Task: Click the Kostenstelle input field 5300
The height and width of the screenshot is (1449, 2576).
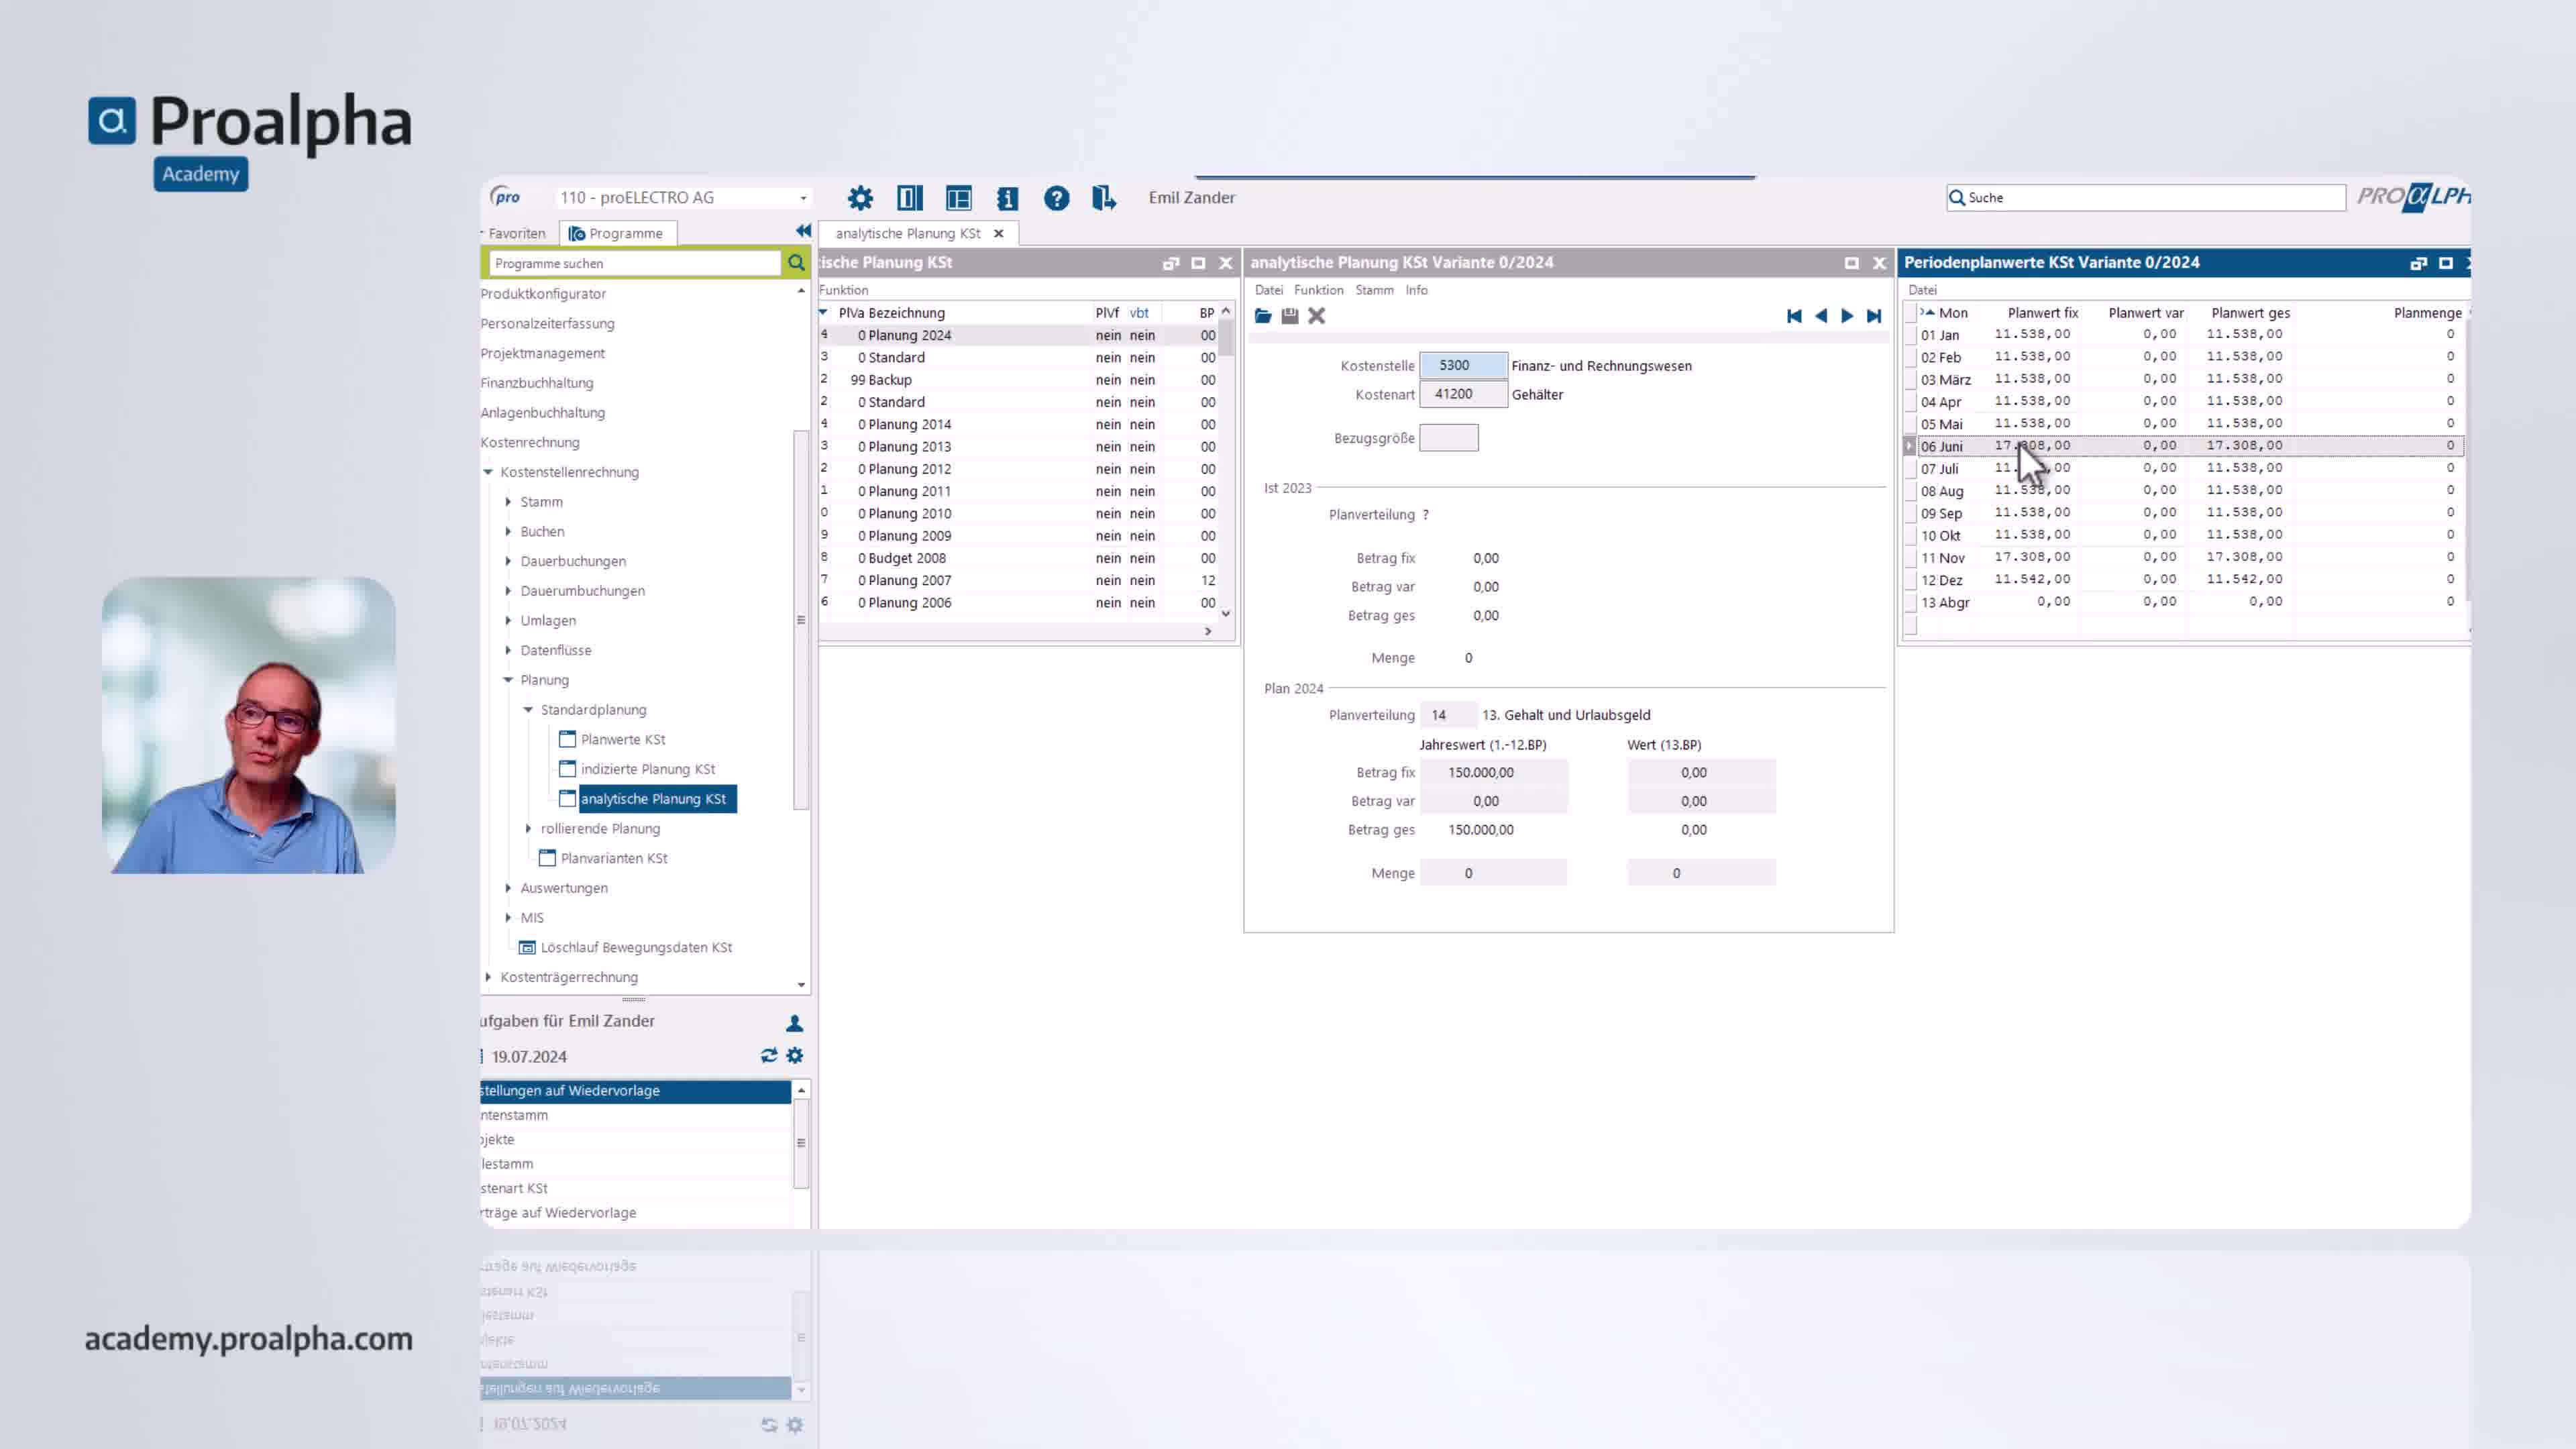Action: pyautogui.click(x=1462, y=366)
